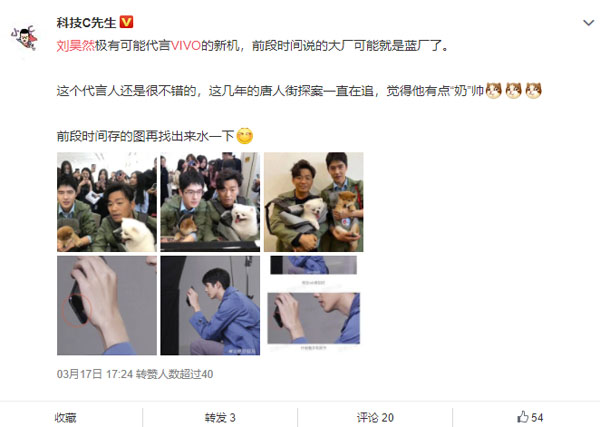Open second photo of two men with dogs

click(210, 202)
